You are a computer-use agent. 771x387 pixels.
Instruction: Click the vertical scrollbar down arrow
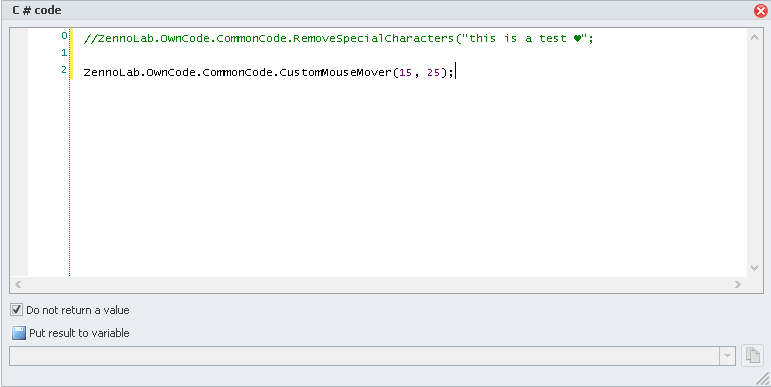tap(754, 268)
